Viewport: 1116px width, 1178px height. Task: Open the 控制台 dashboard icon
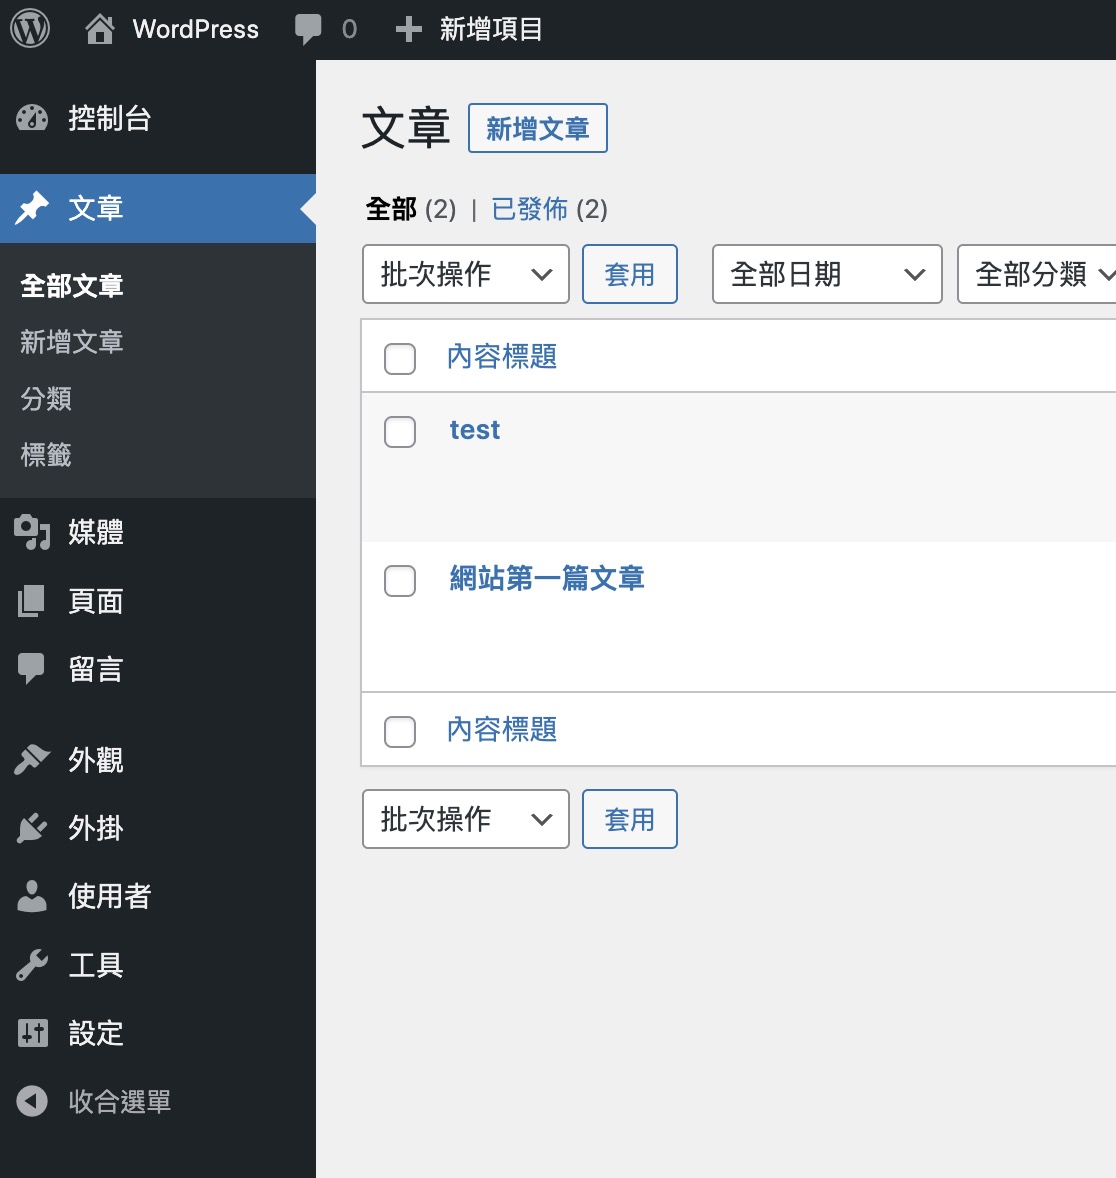[x=32, y=118]
